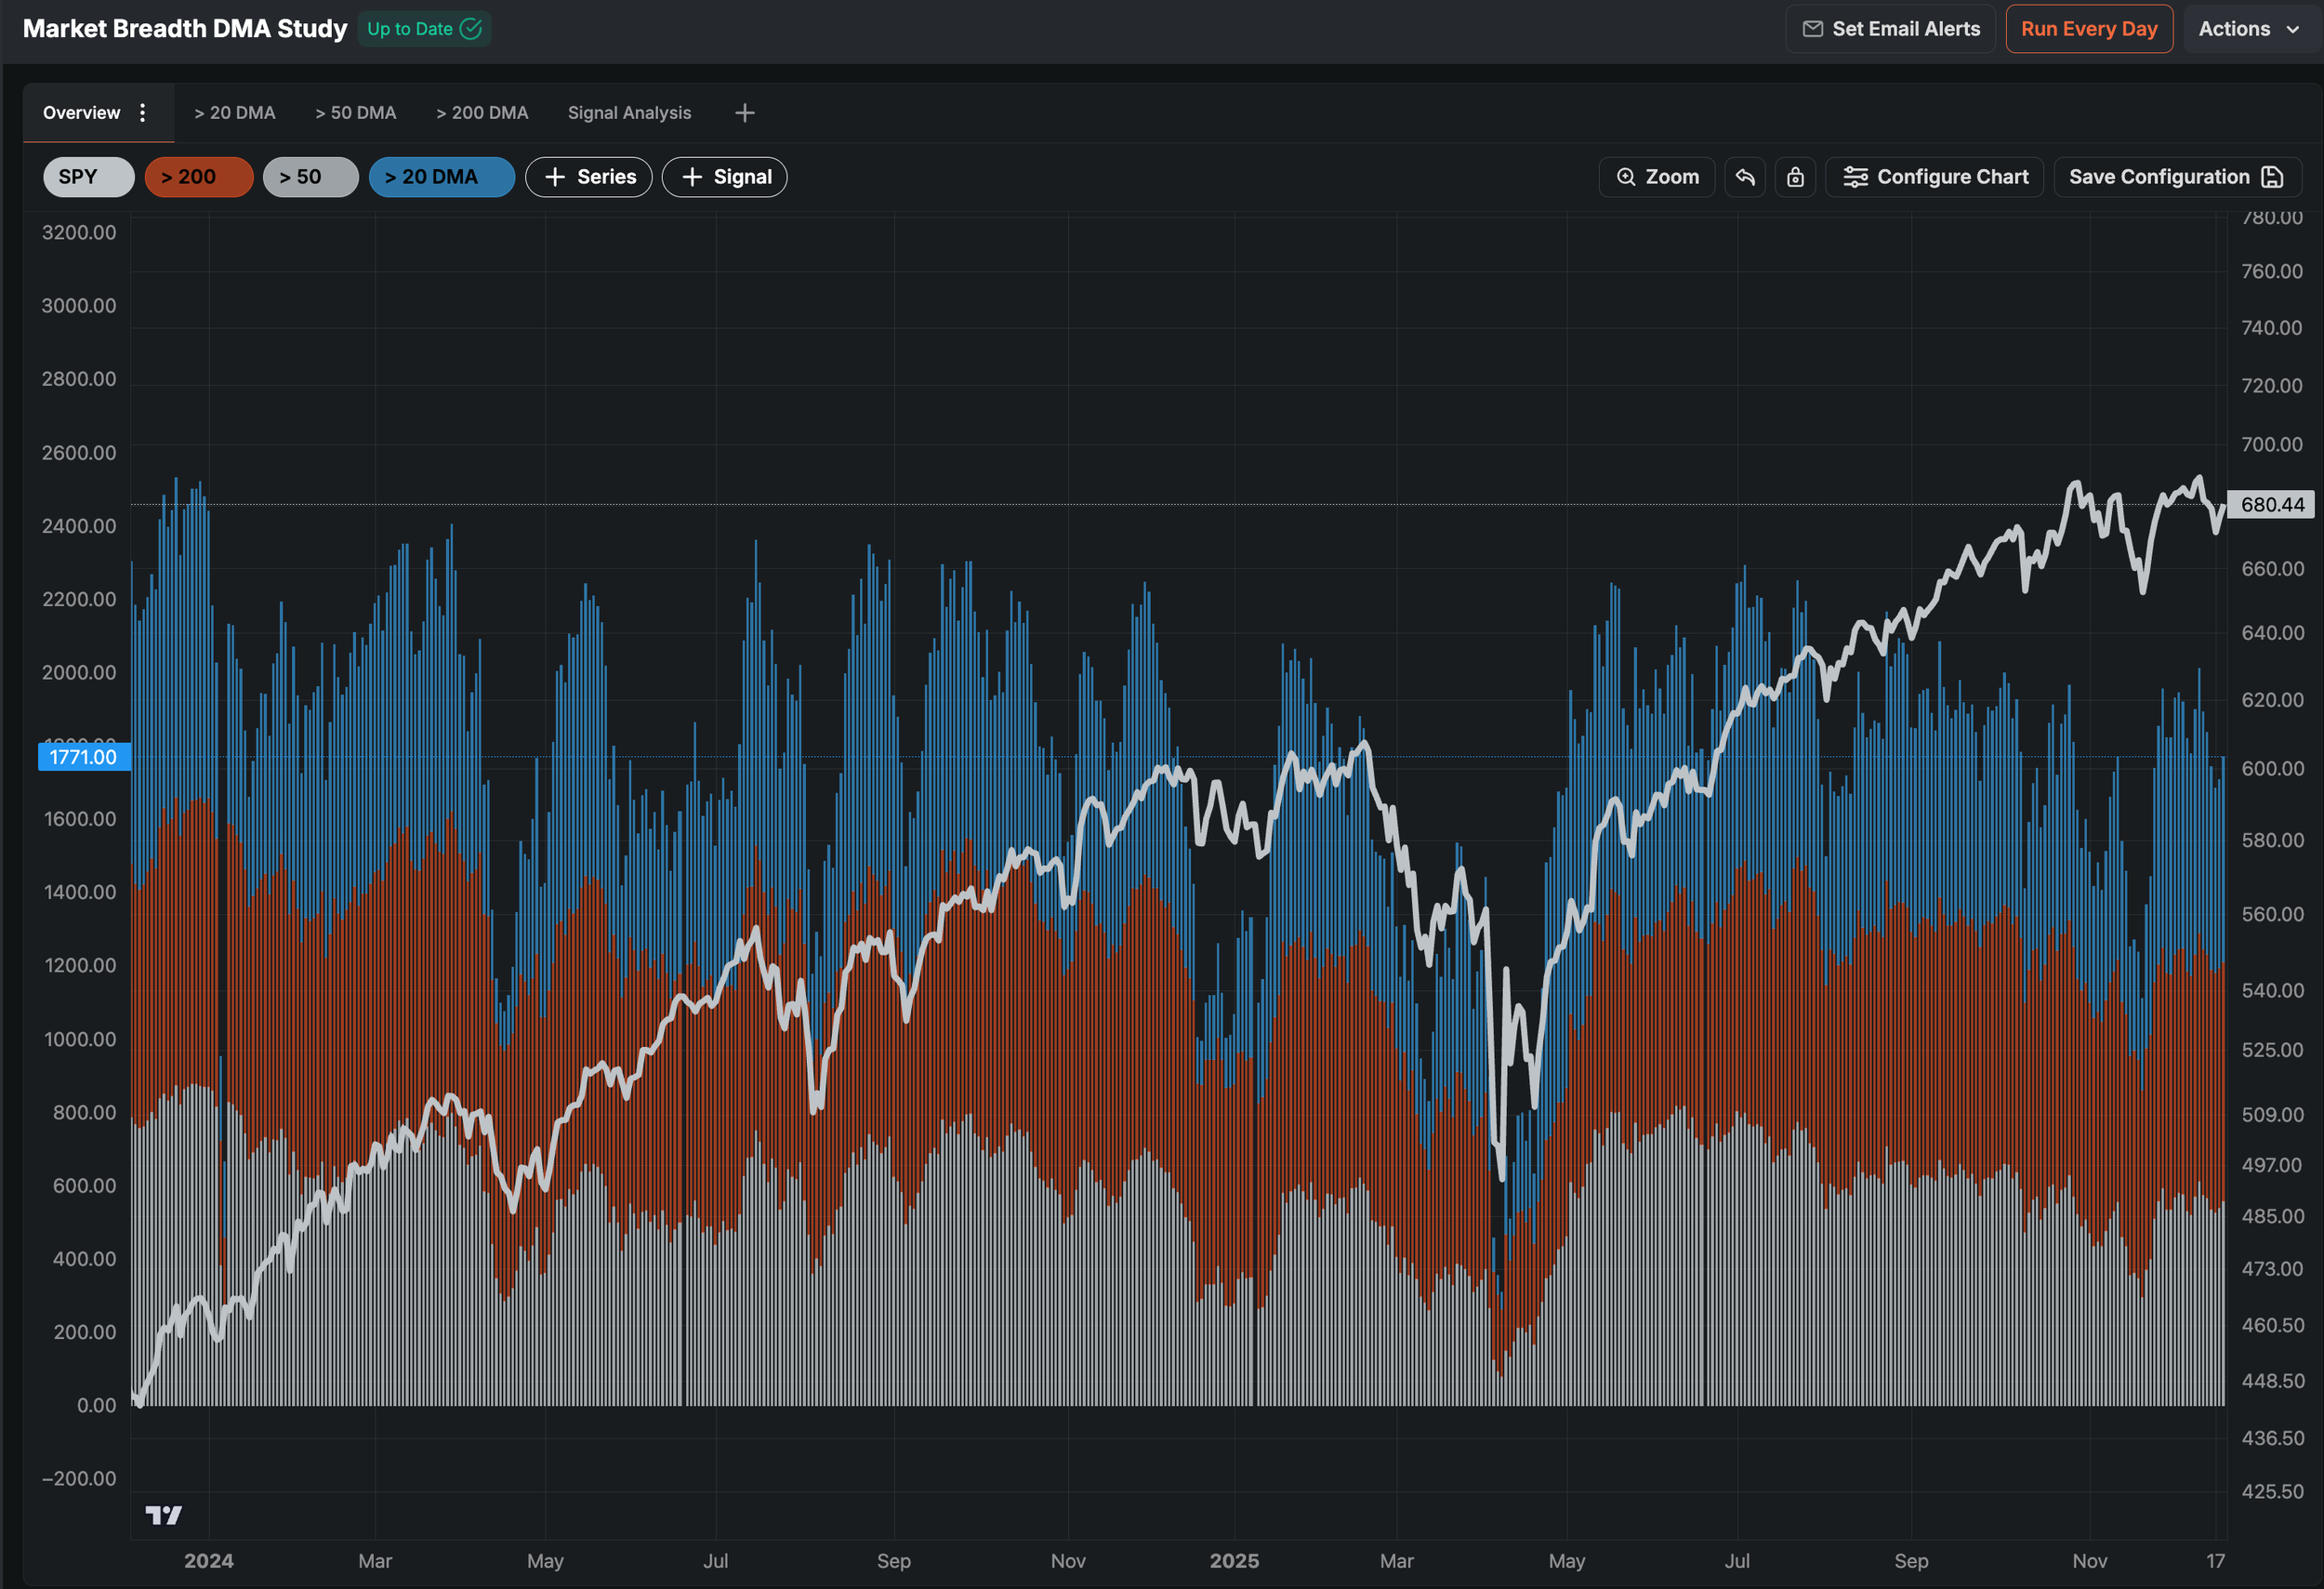The height and width of the screenshot is (1589, 2324).
Task: Click the undo arrow icon
Action: (1745, 177)
